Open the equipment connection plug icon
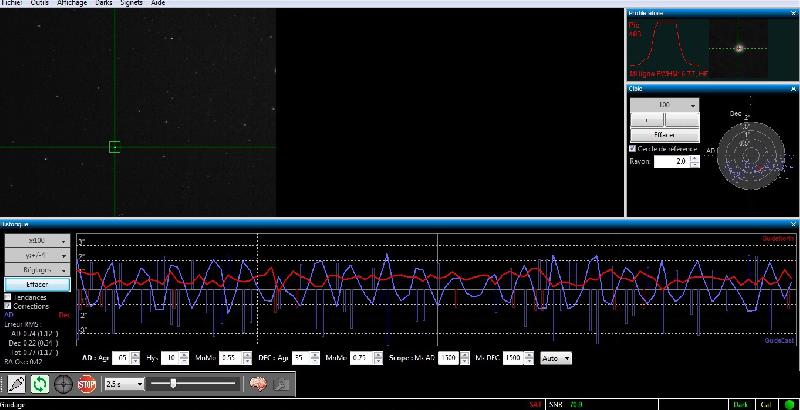 16,383
